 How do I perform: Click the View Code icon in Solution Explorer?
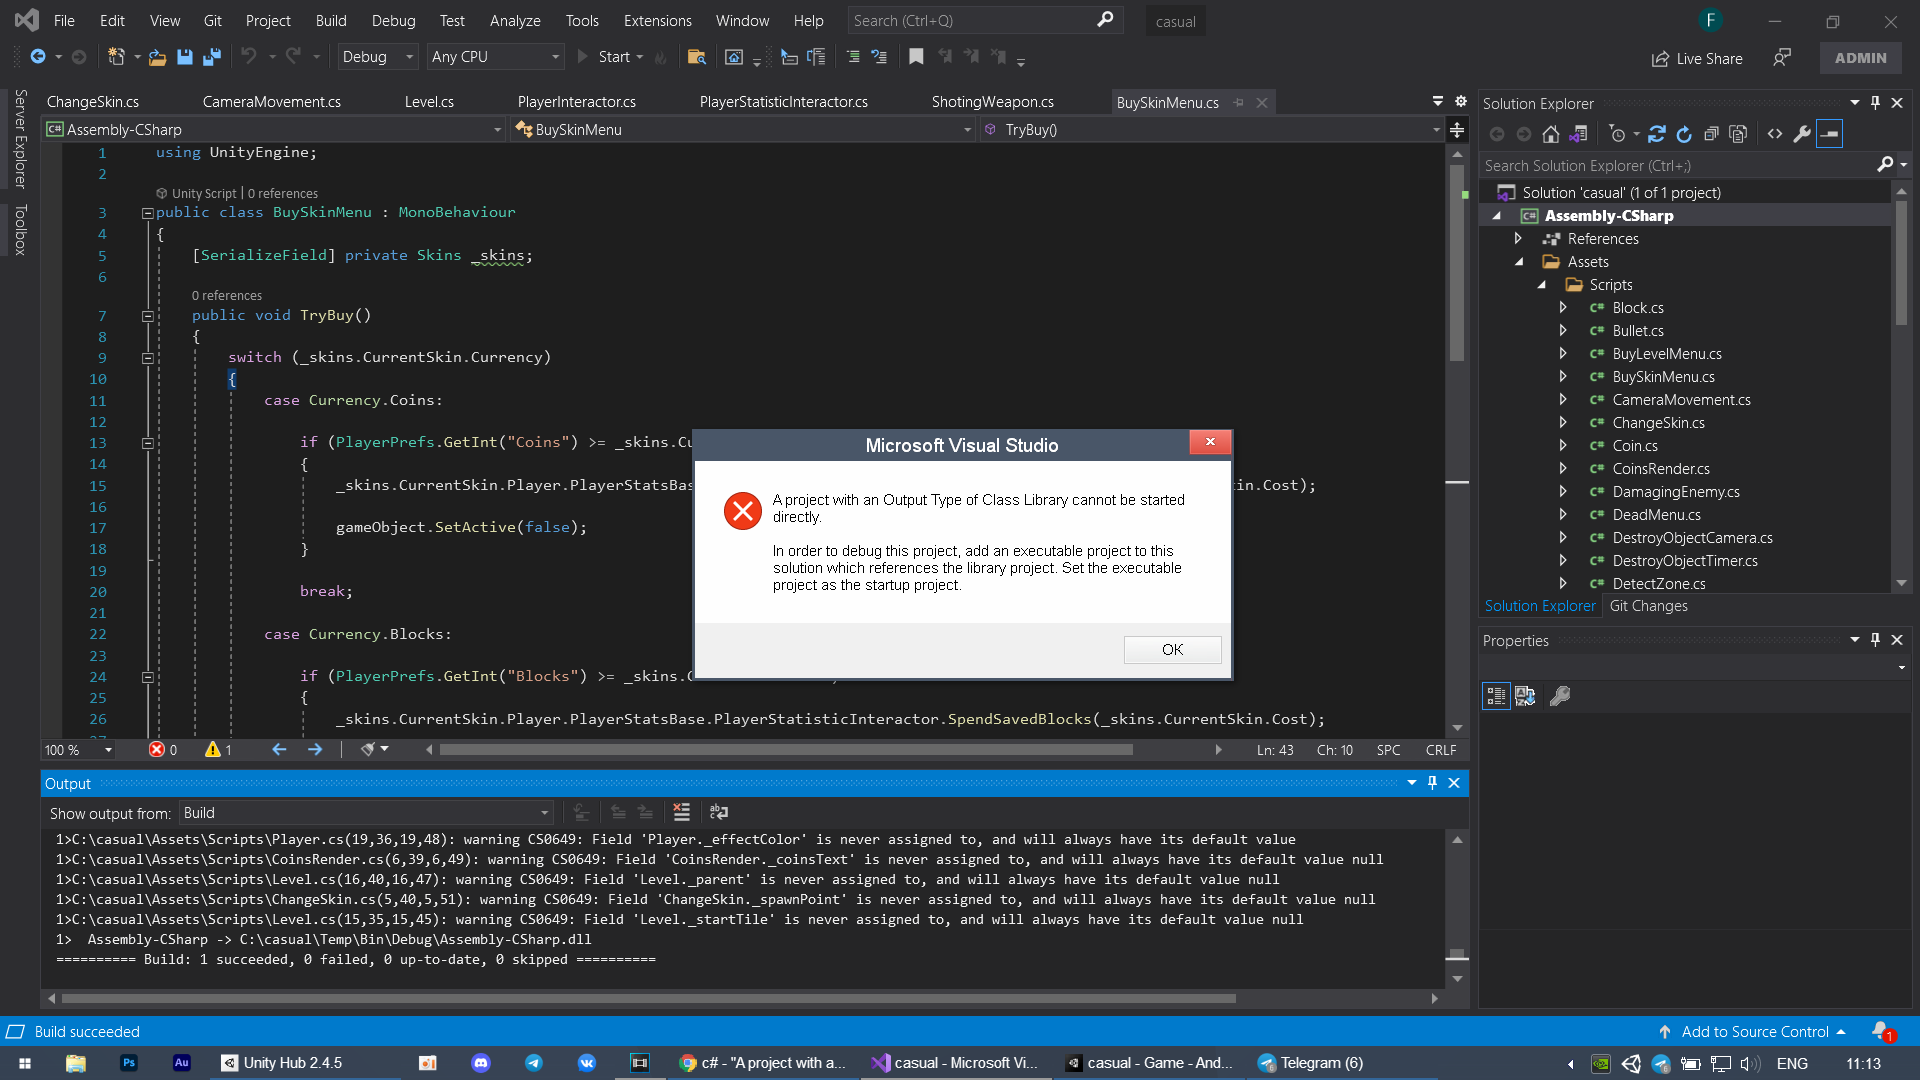(x=1775, y=134)
